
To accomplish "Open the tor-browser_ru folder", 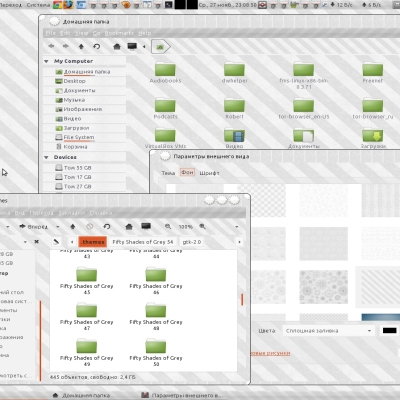I will tap(373, 108).
